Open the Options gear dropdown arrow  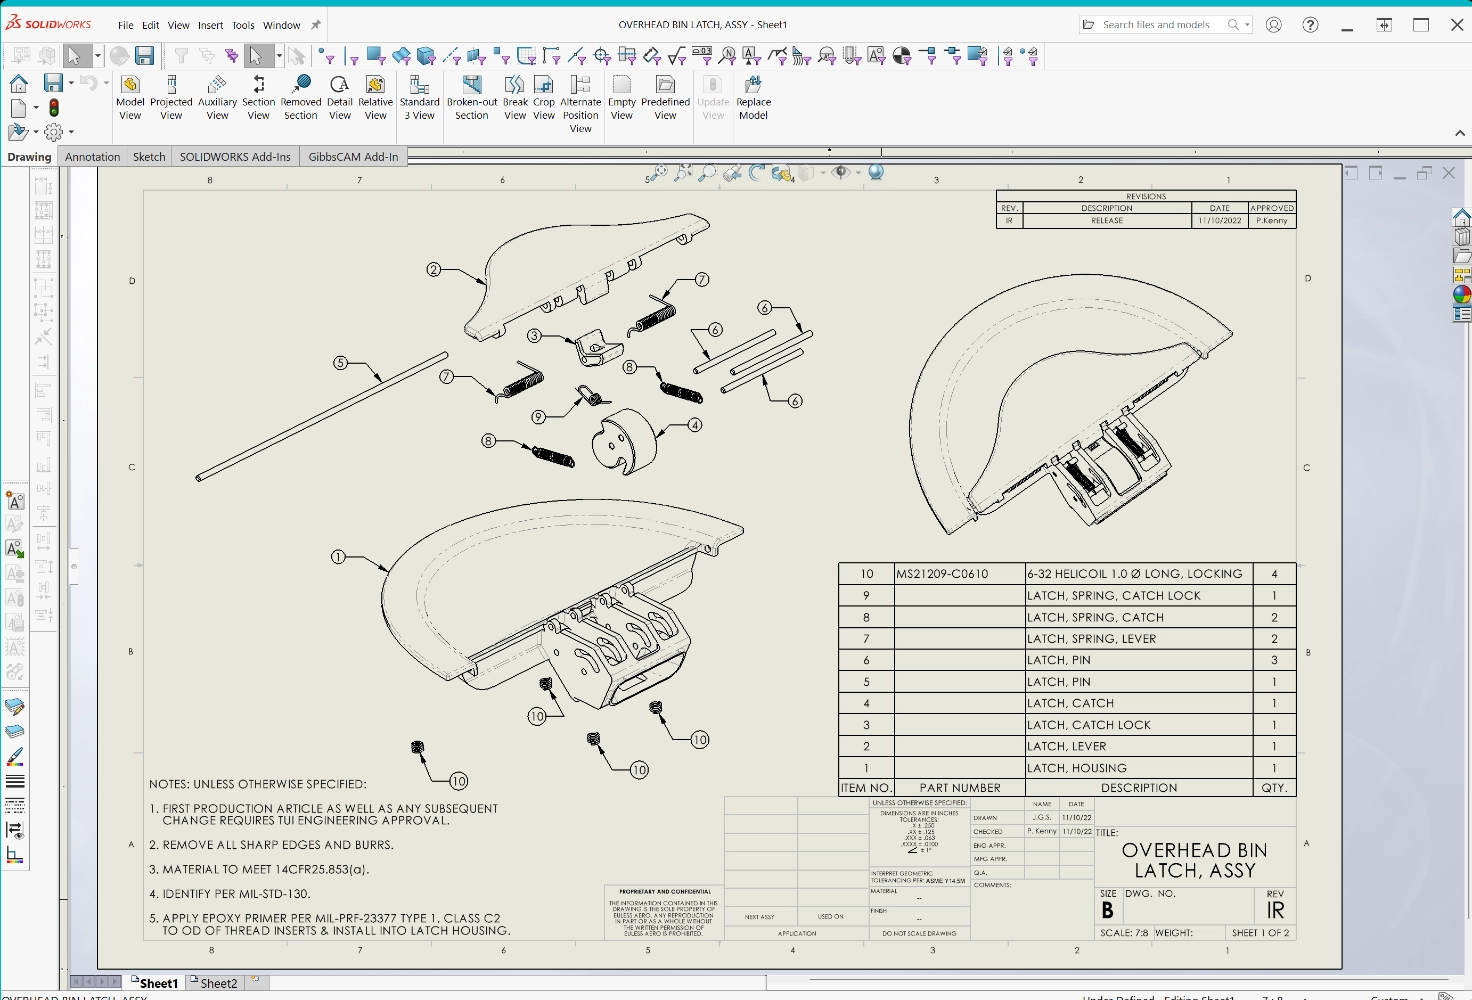pyautogui.click(x=71, y=132)
